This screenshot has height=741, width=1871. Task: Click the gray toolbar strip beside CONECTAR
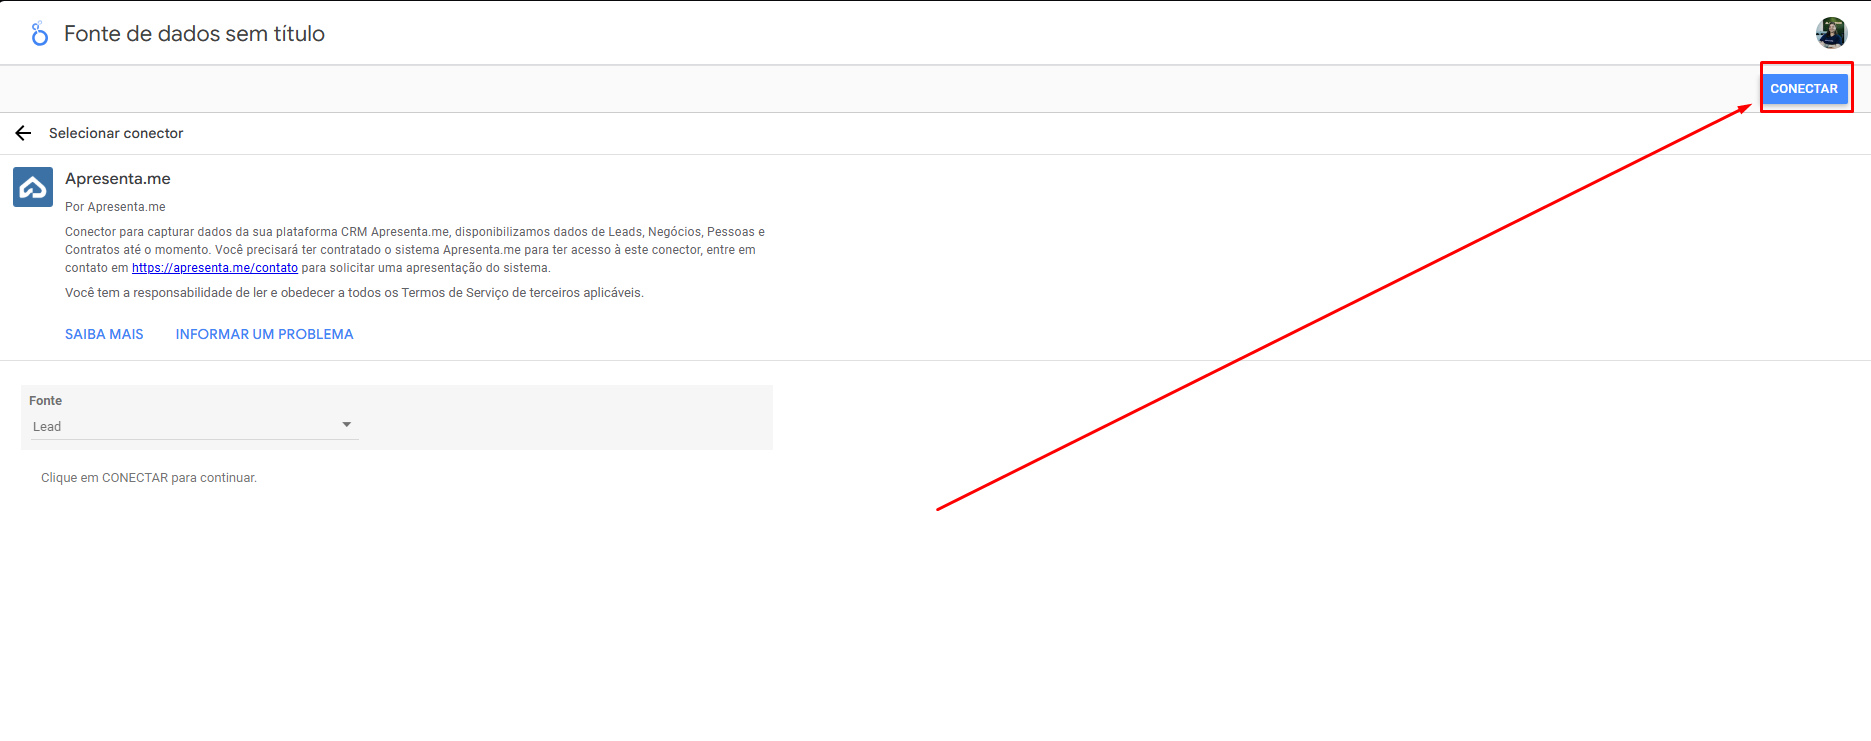[900, 89]
